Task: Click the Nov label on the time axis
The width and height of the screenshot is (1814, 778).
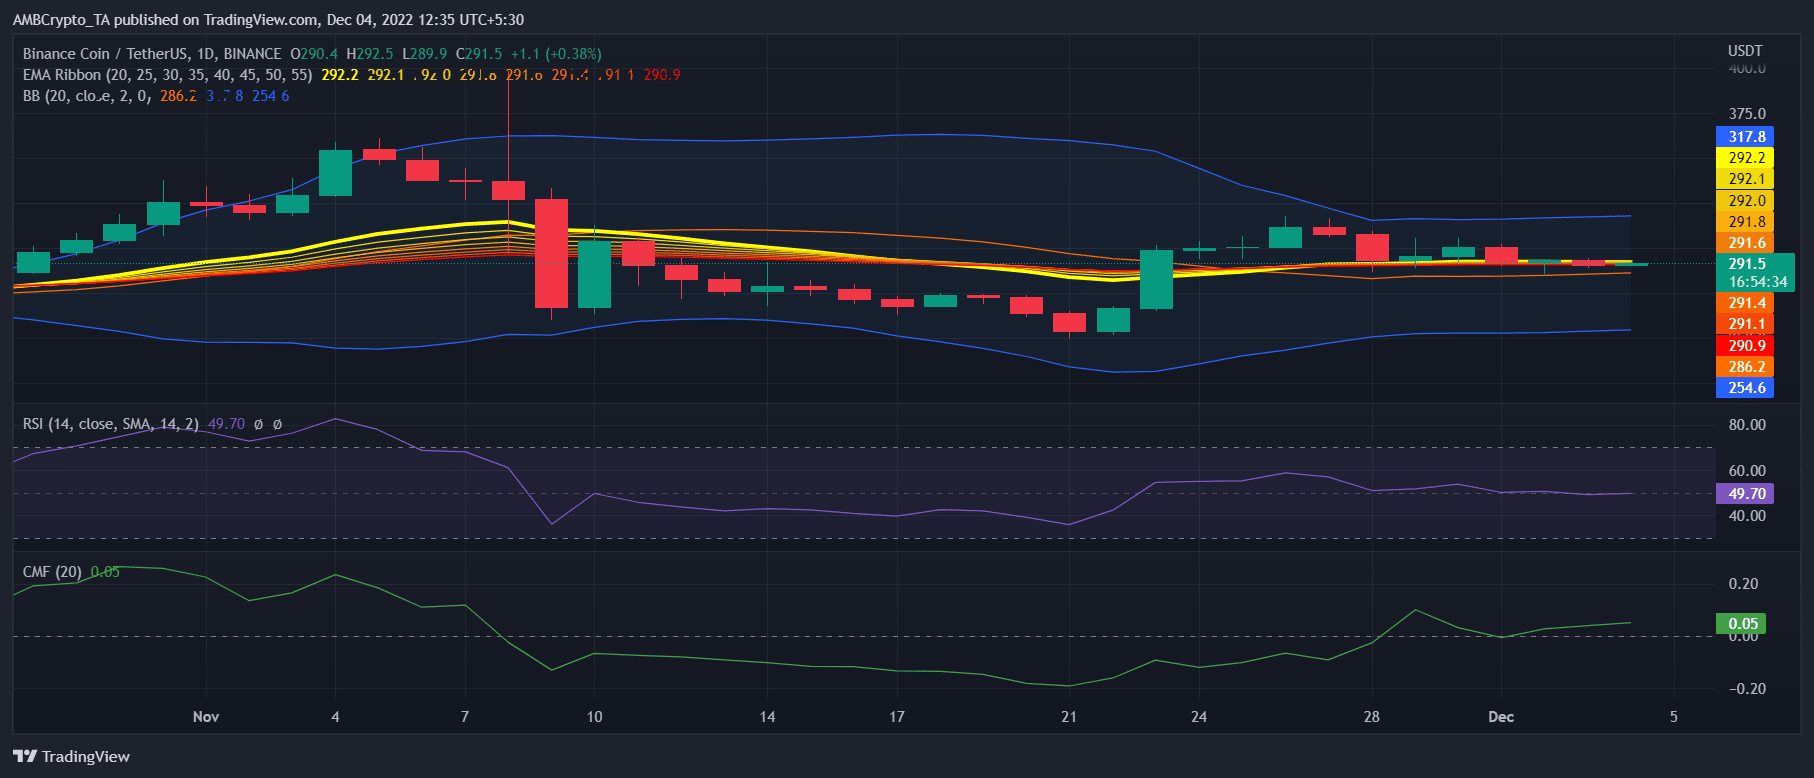Action: coord(206,717)
